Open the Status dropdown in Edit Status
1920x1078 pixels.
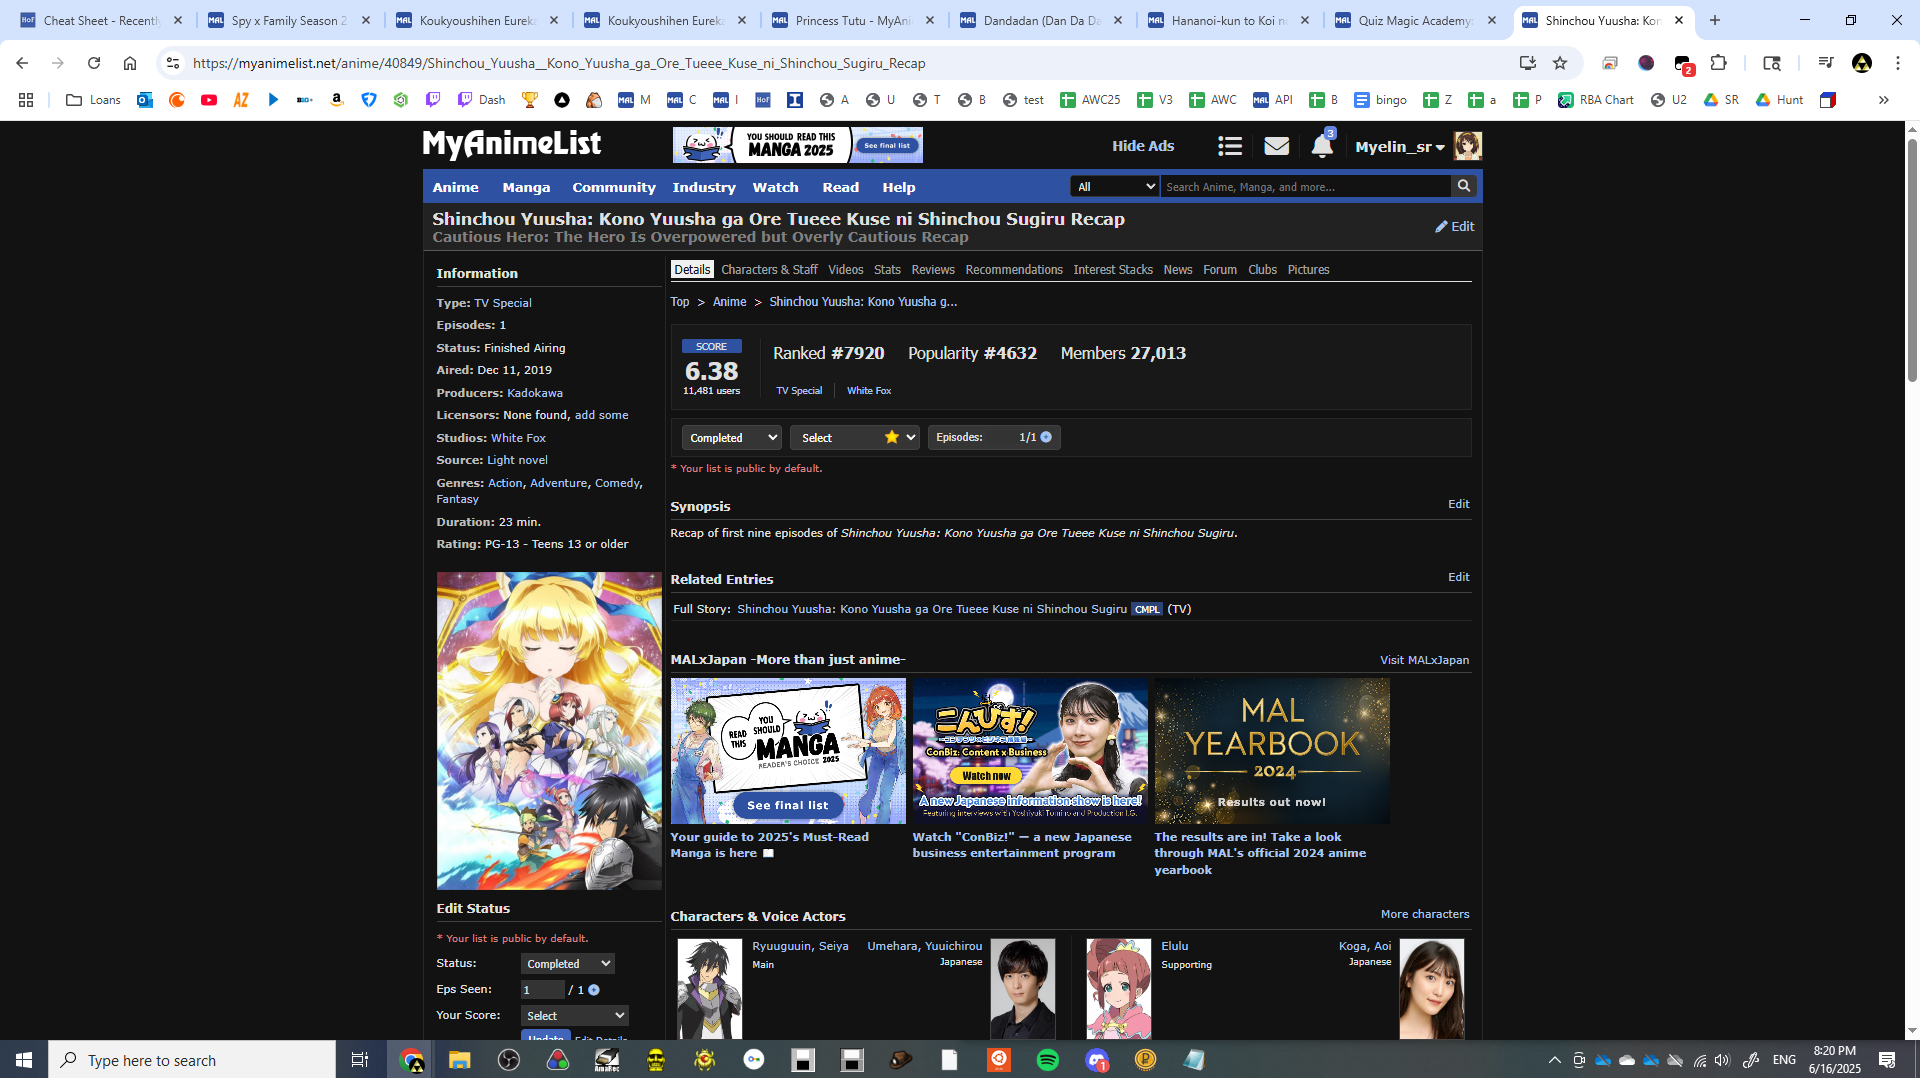(568, 964)
